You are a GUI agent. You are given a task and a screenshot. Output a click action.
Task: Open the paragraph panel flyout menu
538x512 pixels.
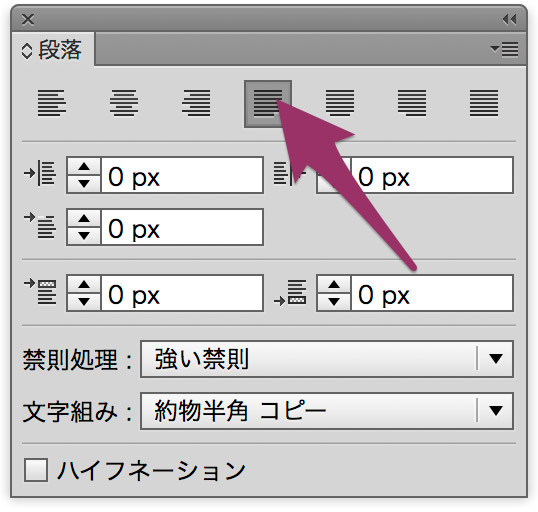coord(504,49)
